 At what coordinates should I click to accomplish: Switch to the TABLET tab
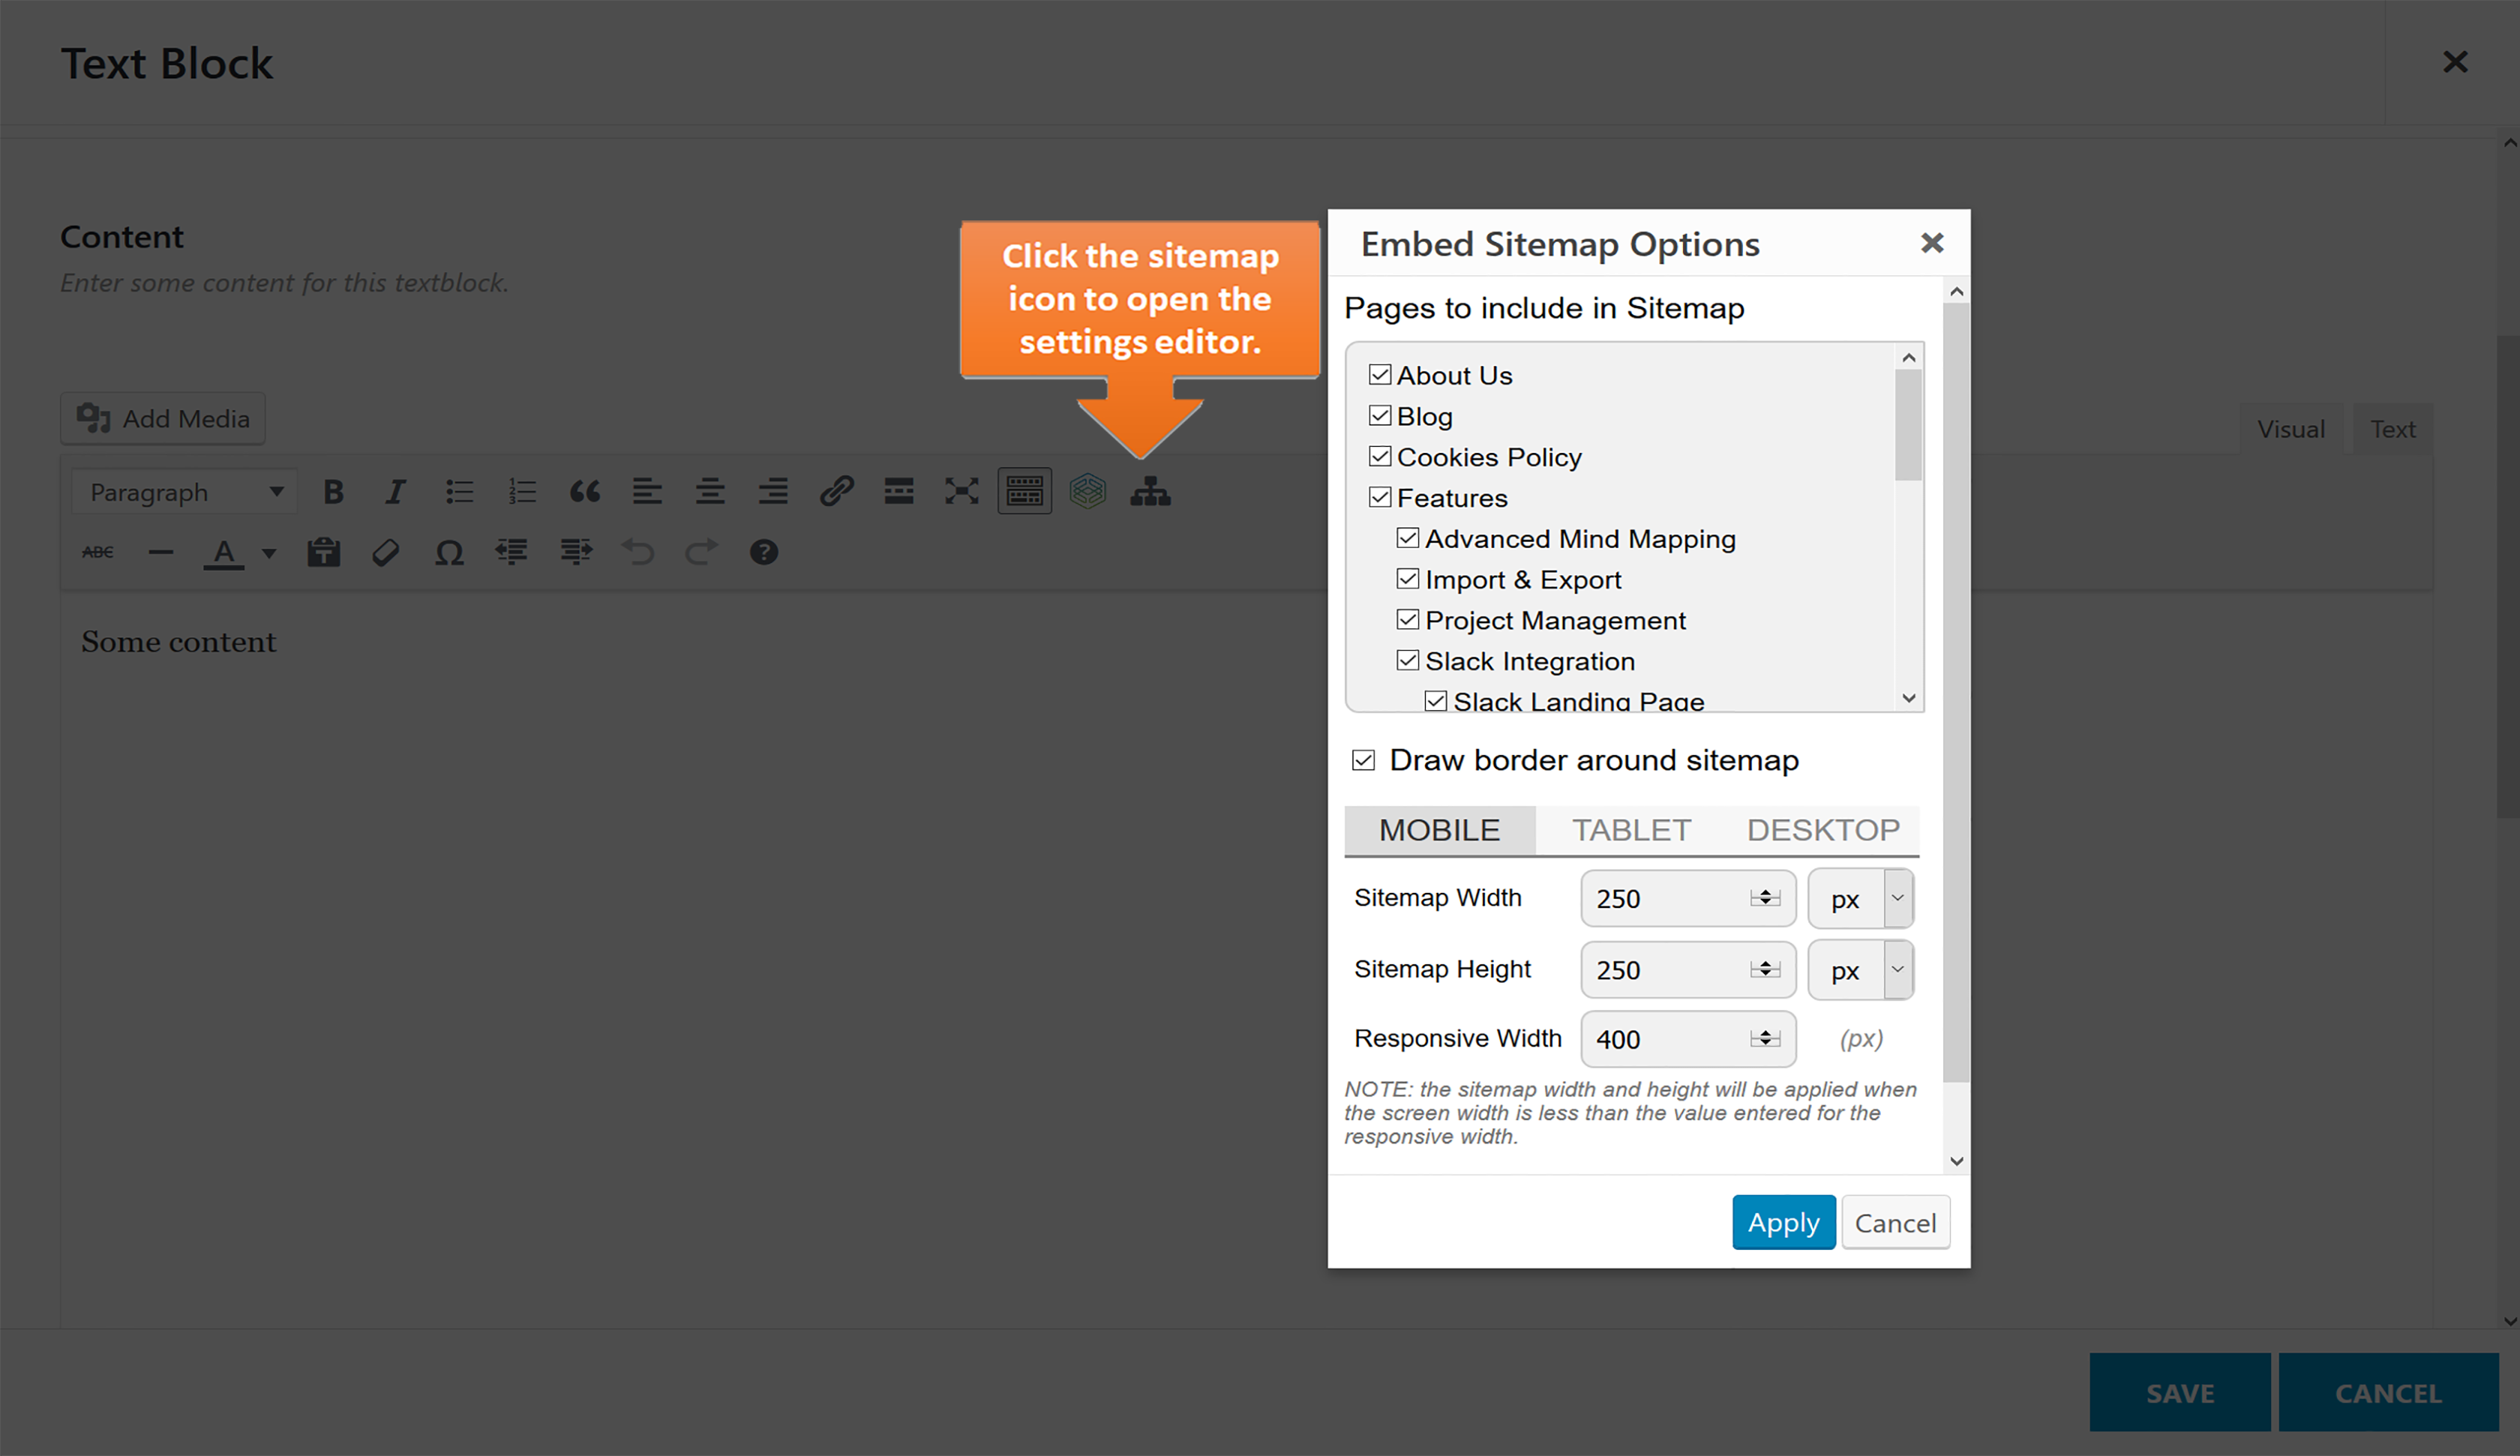coord(1631,830)
